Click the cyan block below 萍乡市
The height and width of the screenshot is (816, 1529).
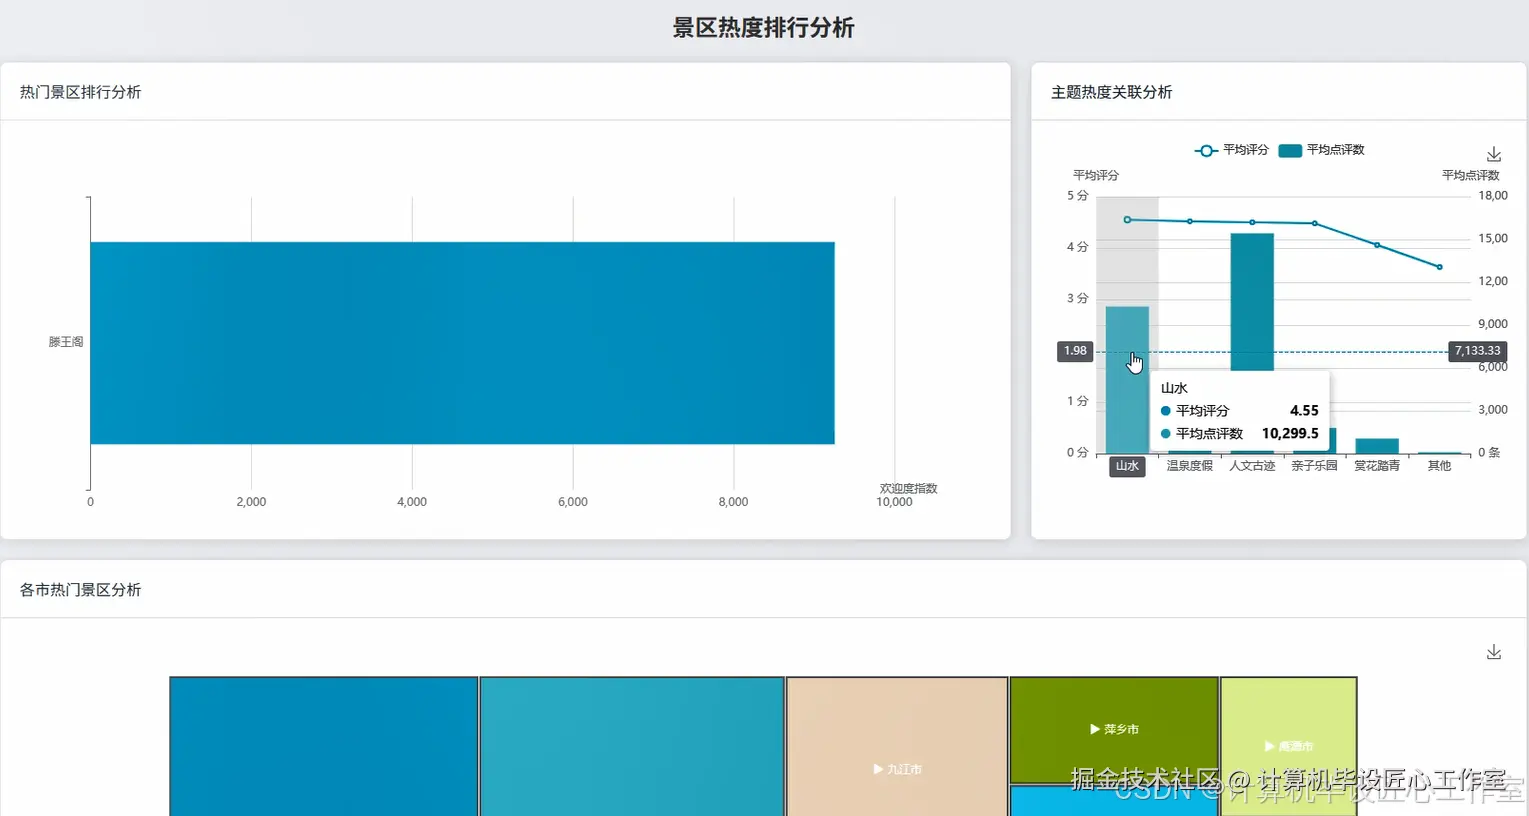[1114, 801]
